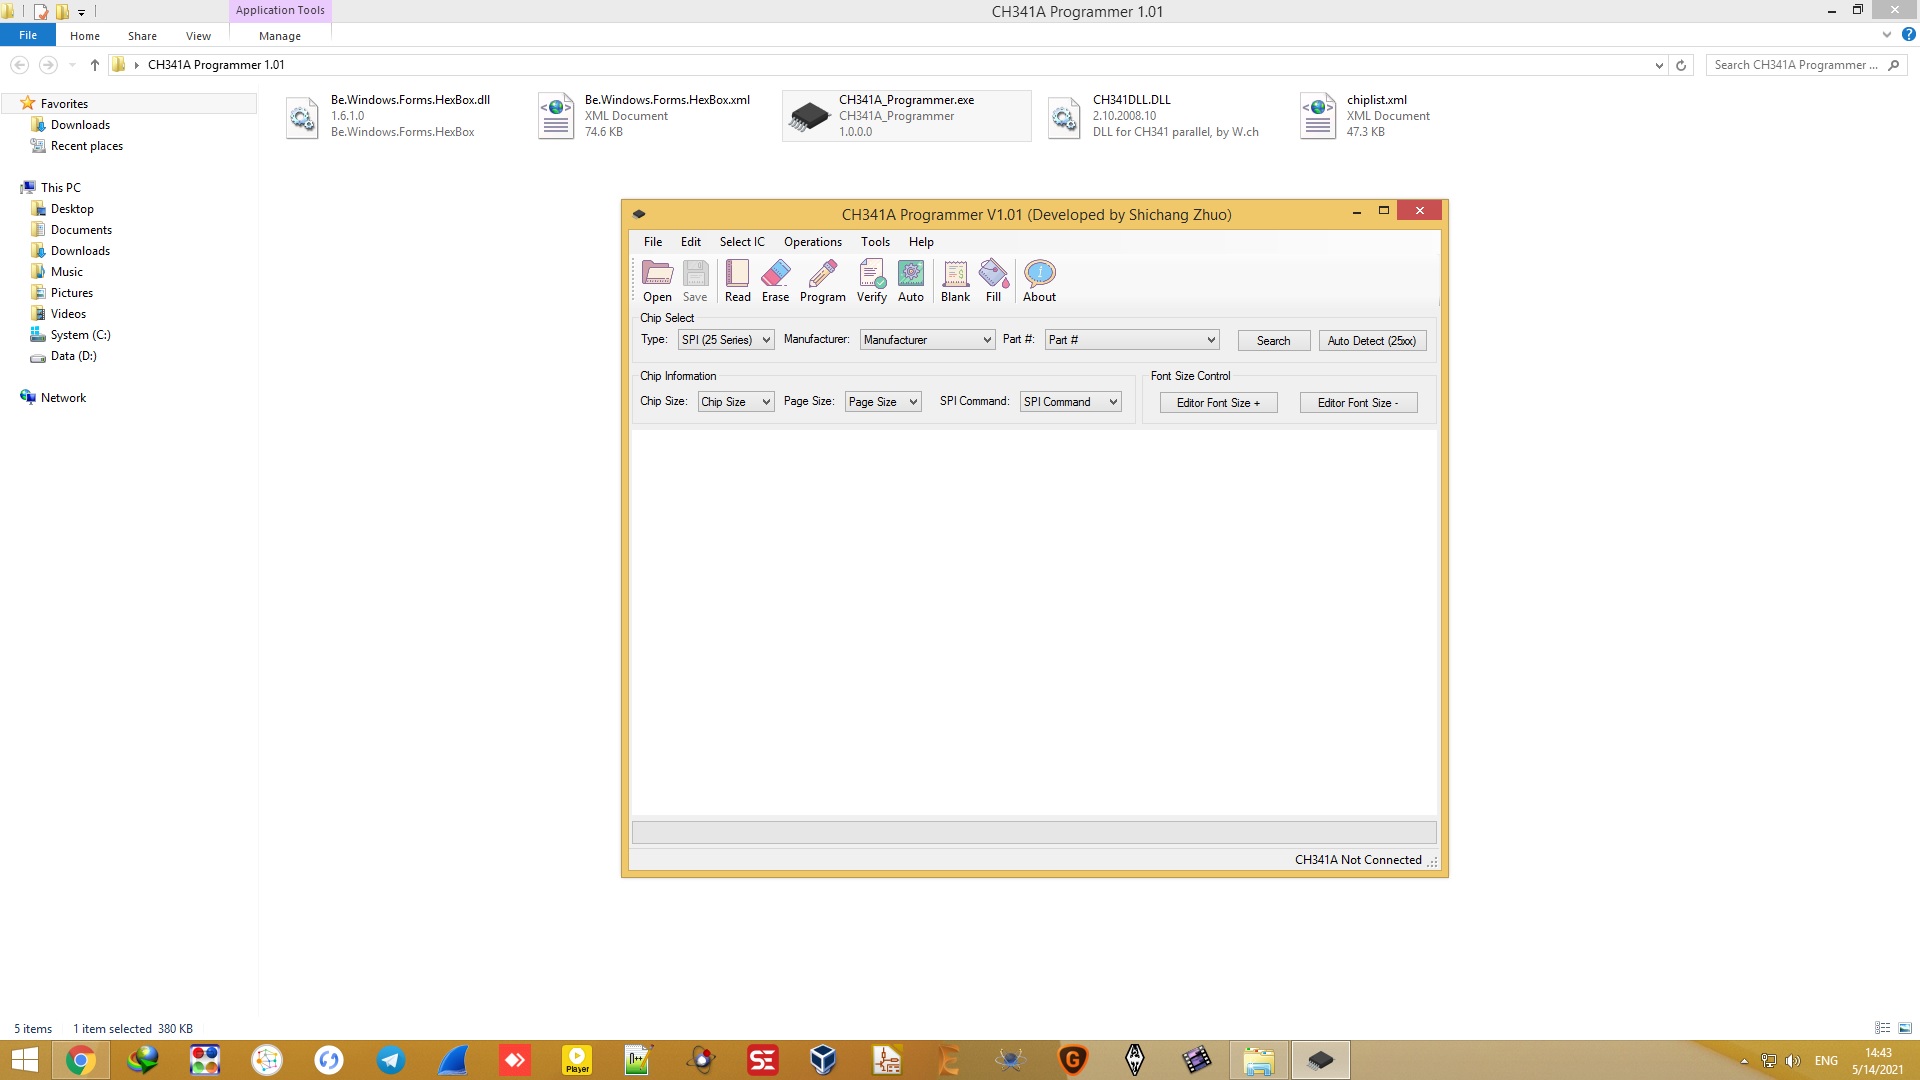
Task: Click the Explorer refresh button
Action: click(x=1681, y=65)
